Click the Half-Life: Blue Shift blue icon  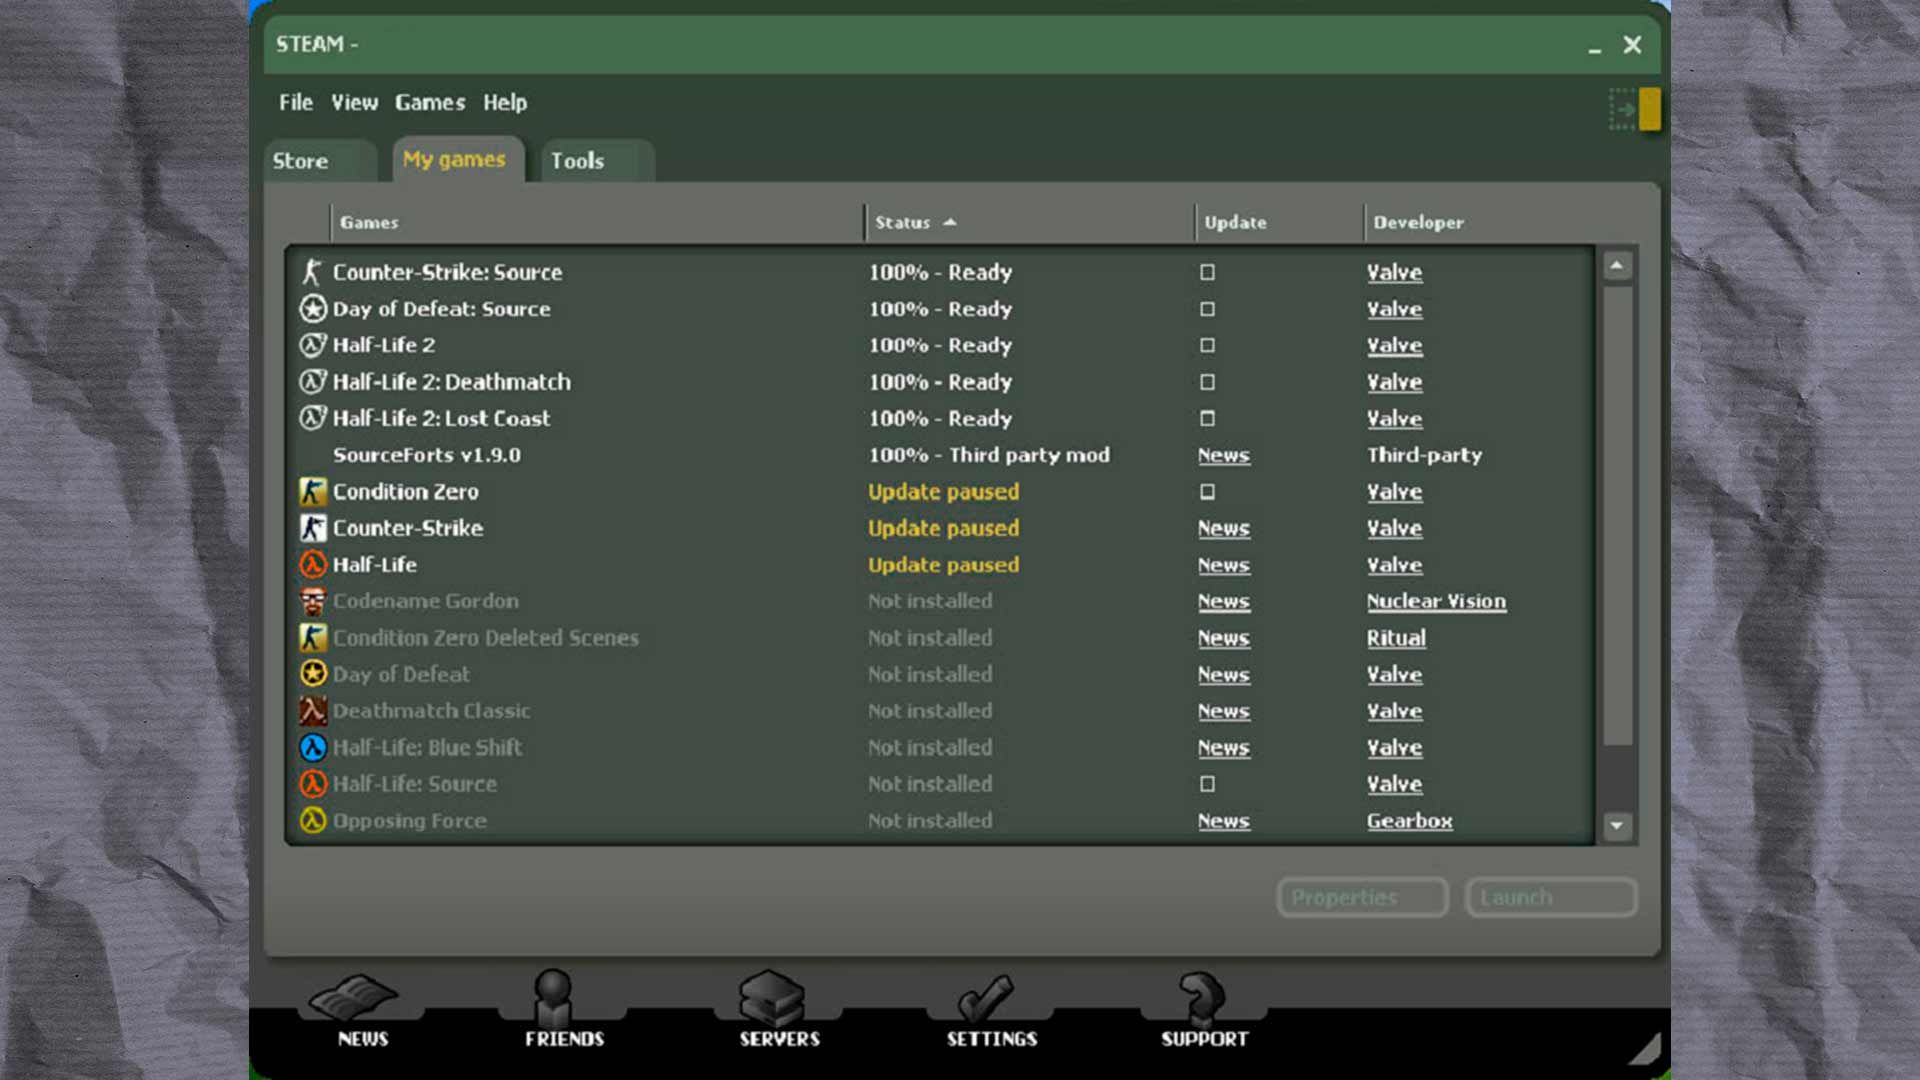[x=313, y=748]
